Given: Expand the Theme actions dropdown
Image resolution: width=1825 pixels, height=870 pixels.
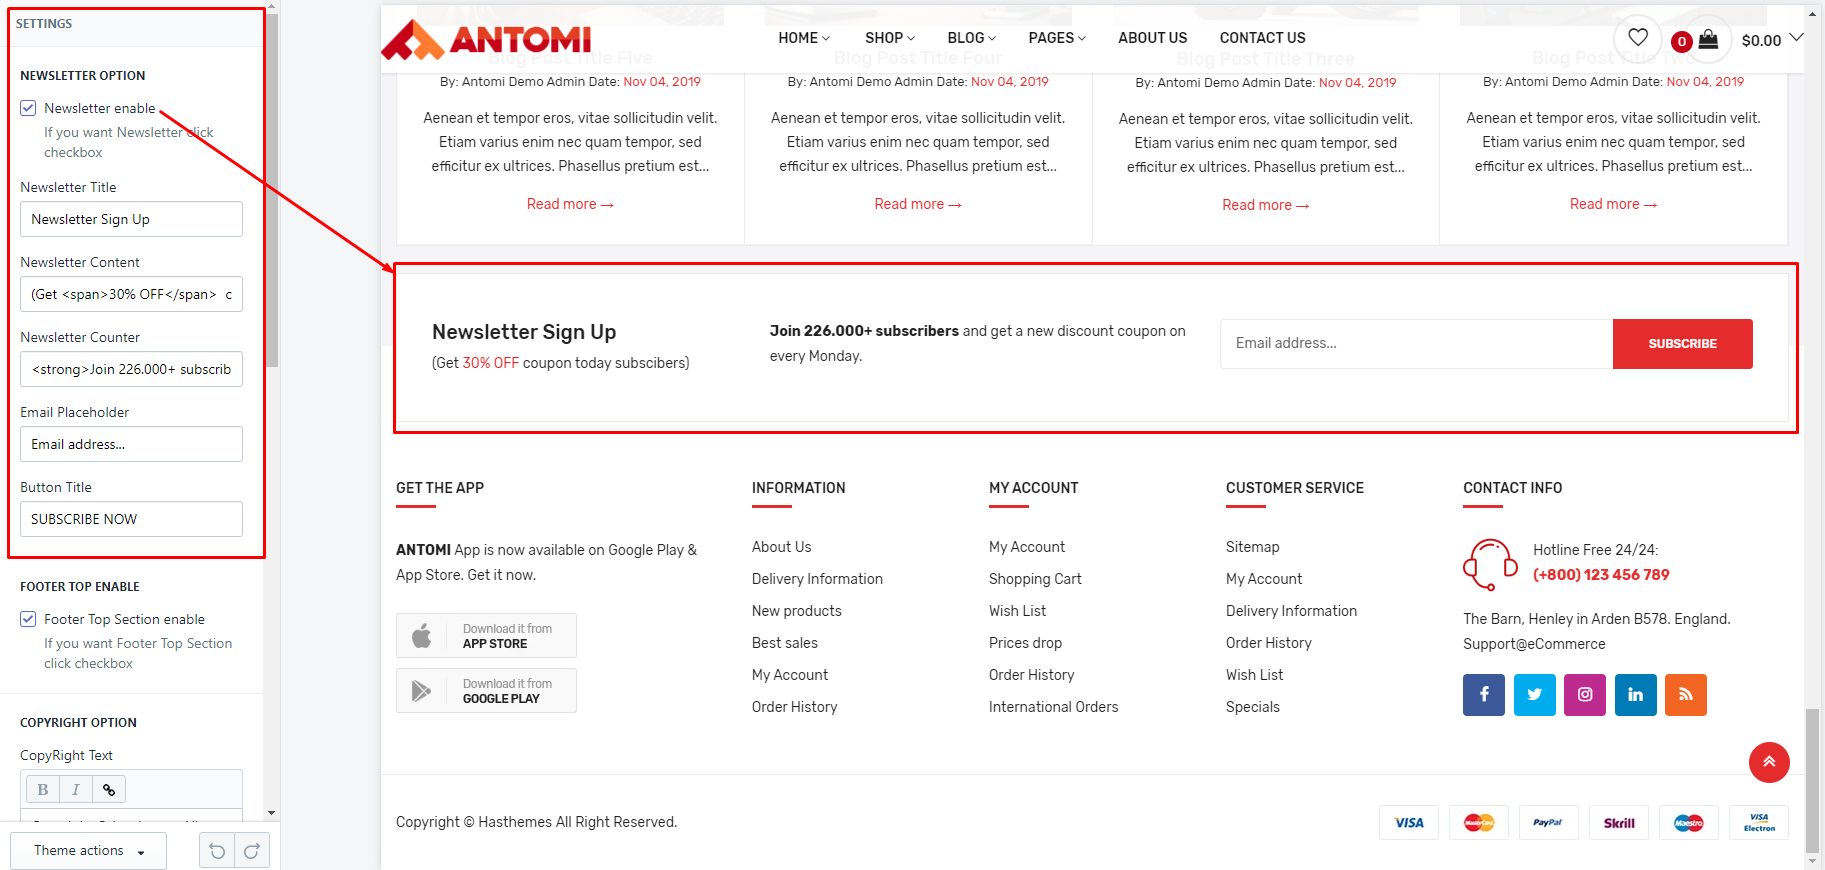Looking at the screenshot, I should click(x=89, y=851).
